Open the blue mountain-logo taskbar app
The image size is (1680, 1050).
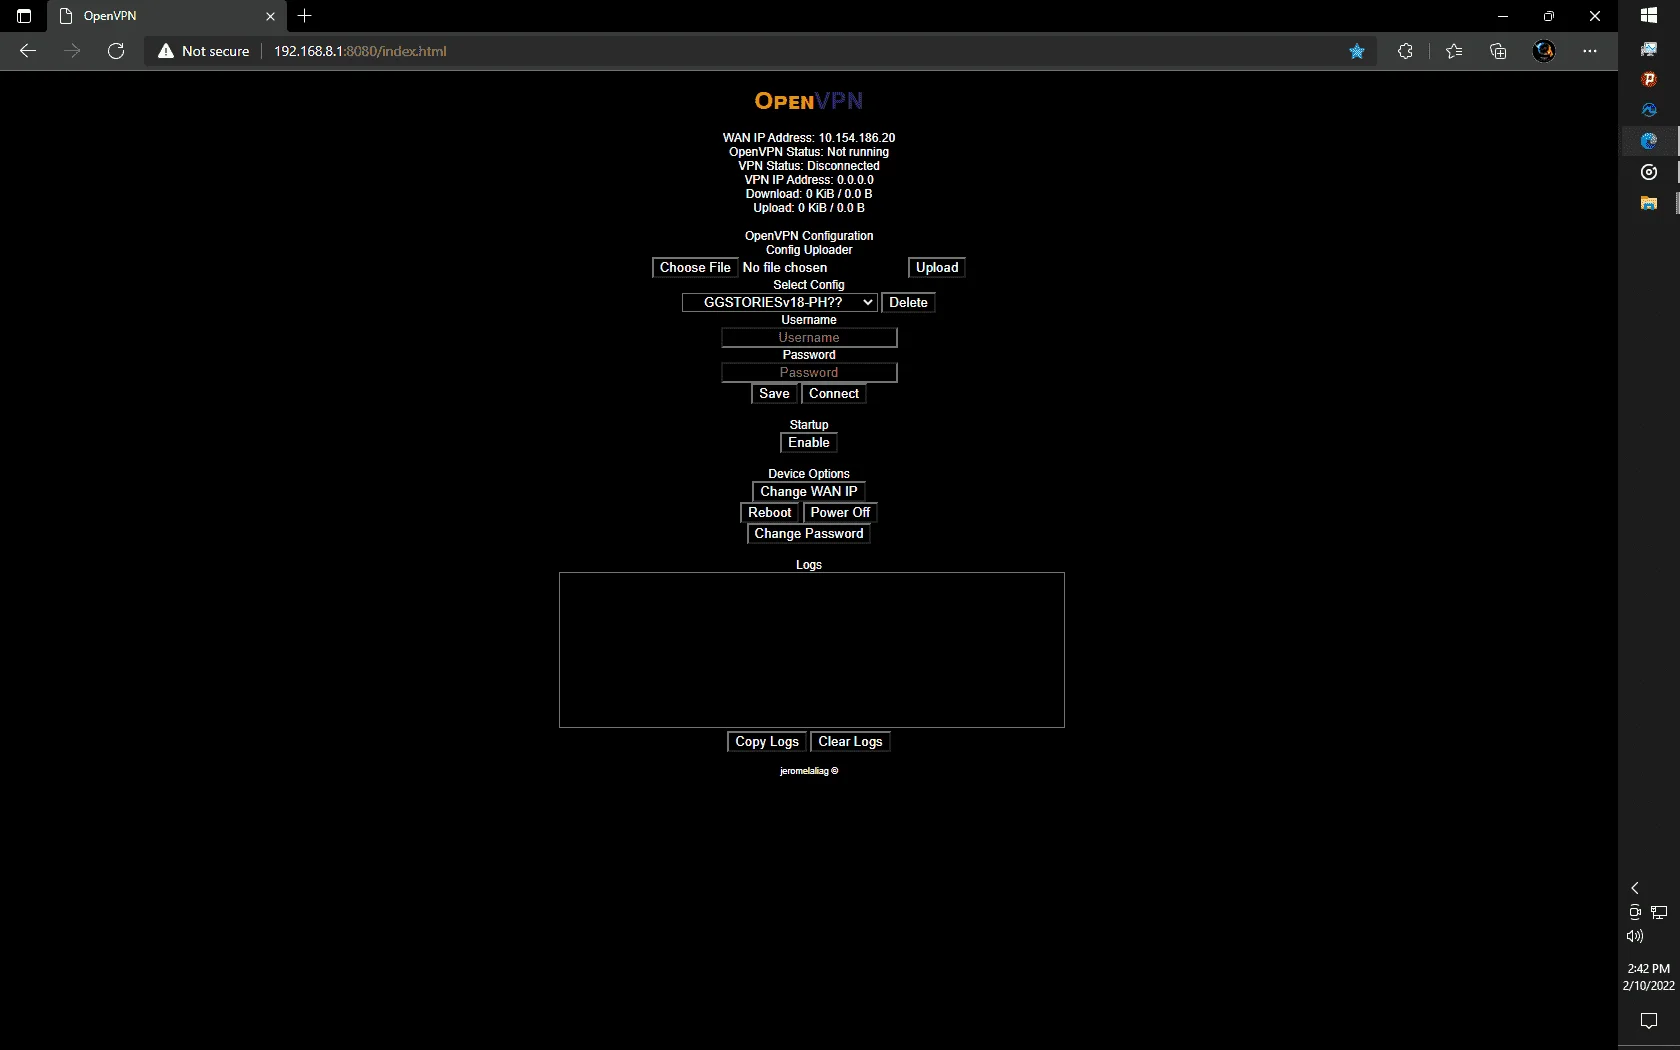(1649, 110)
